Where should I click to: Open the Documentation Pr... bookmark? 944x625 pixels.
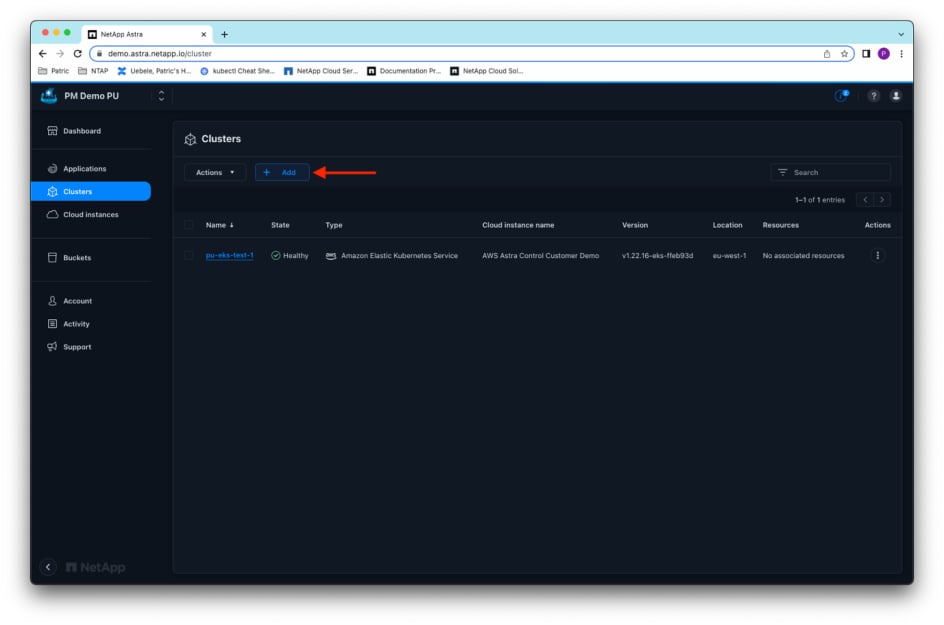click(x=404, y=71)
